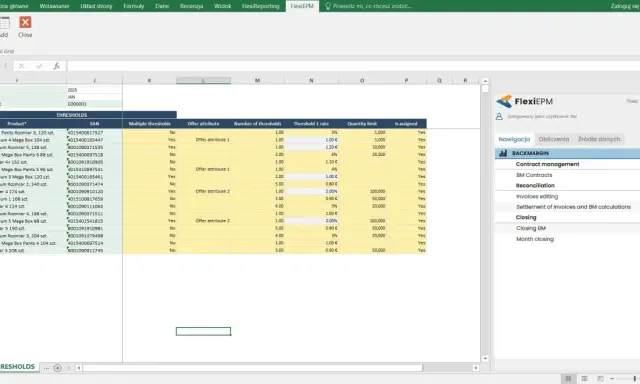Click the Multiple thresholds column header cell
The height and width of the screenshot is (384, 640).
[x=149, y=124]
